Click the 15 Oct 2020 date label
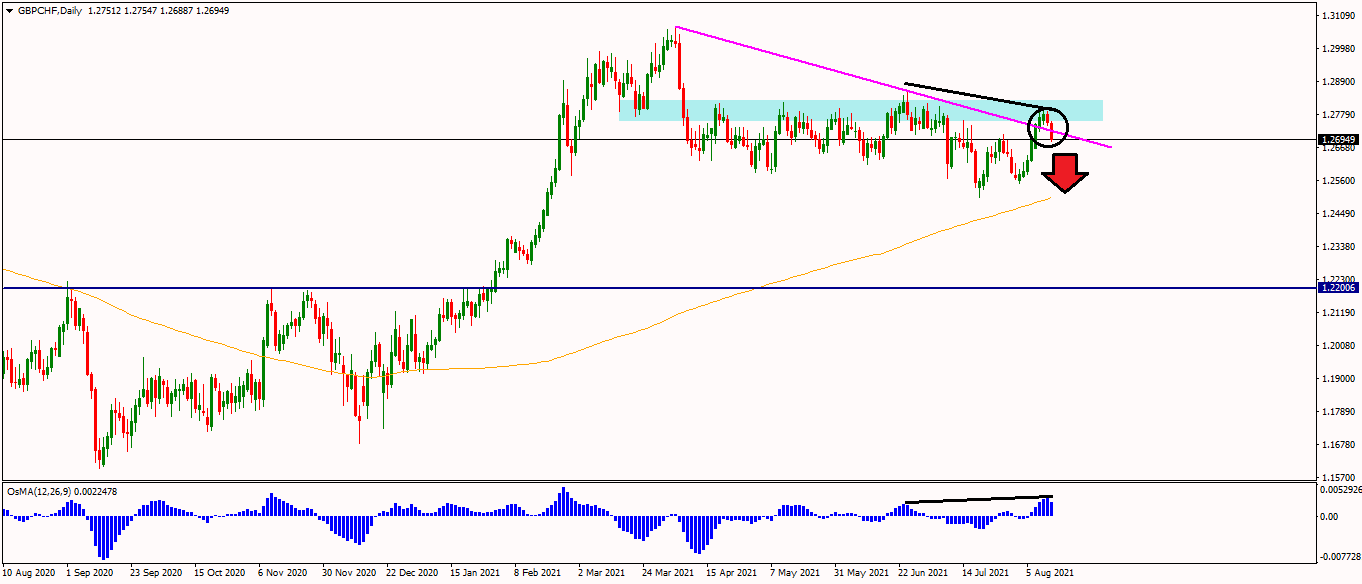The image size is (1362, 584). [x=220, y=573]
